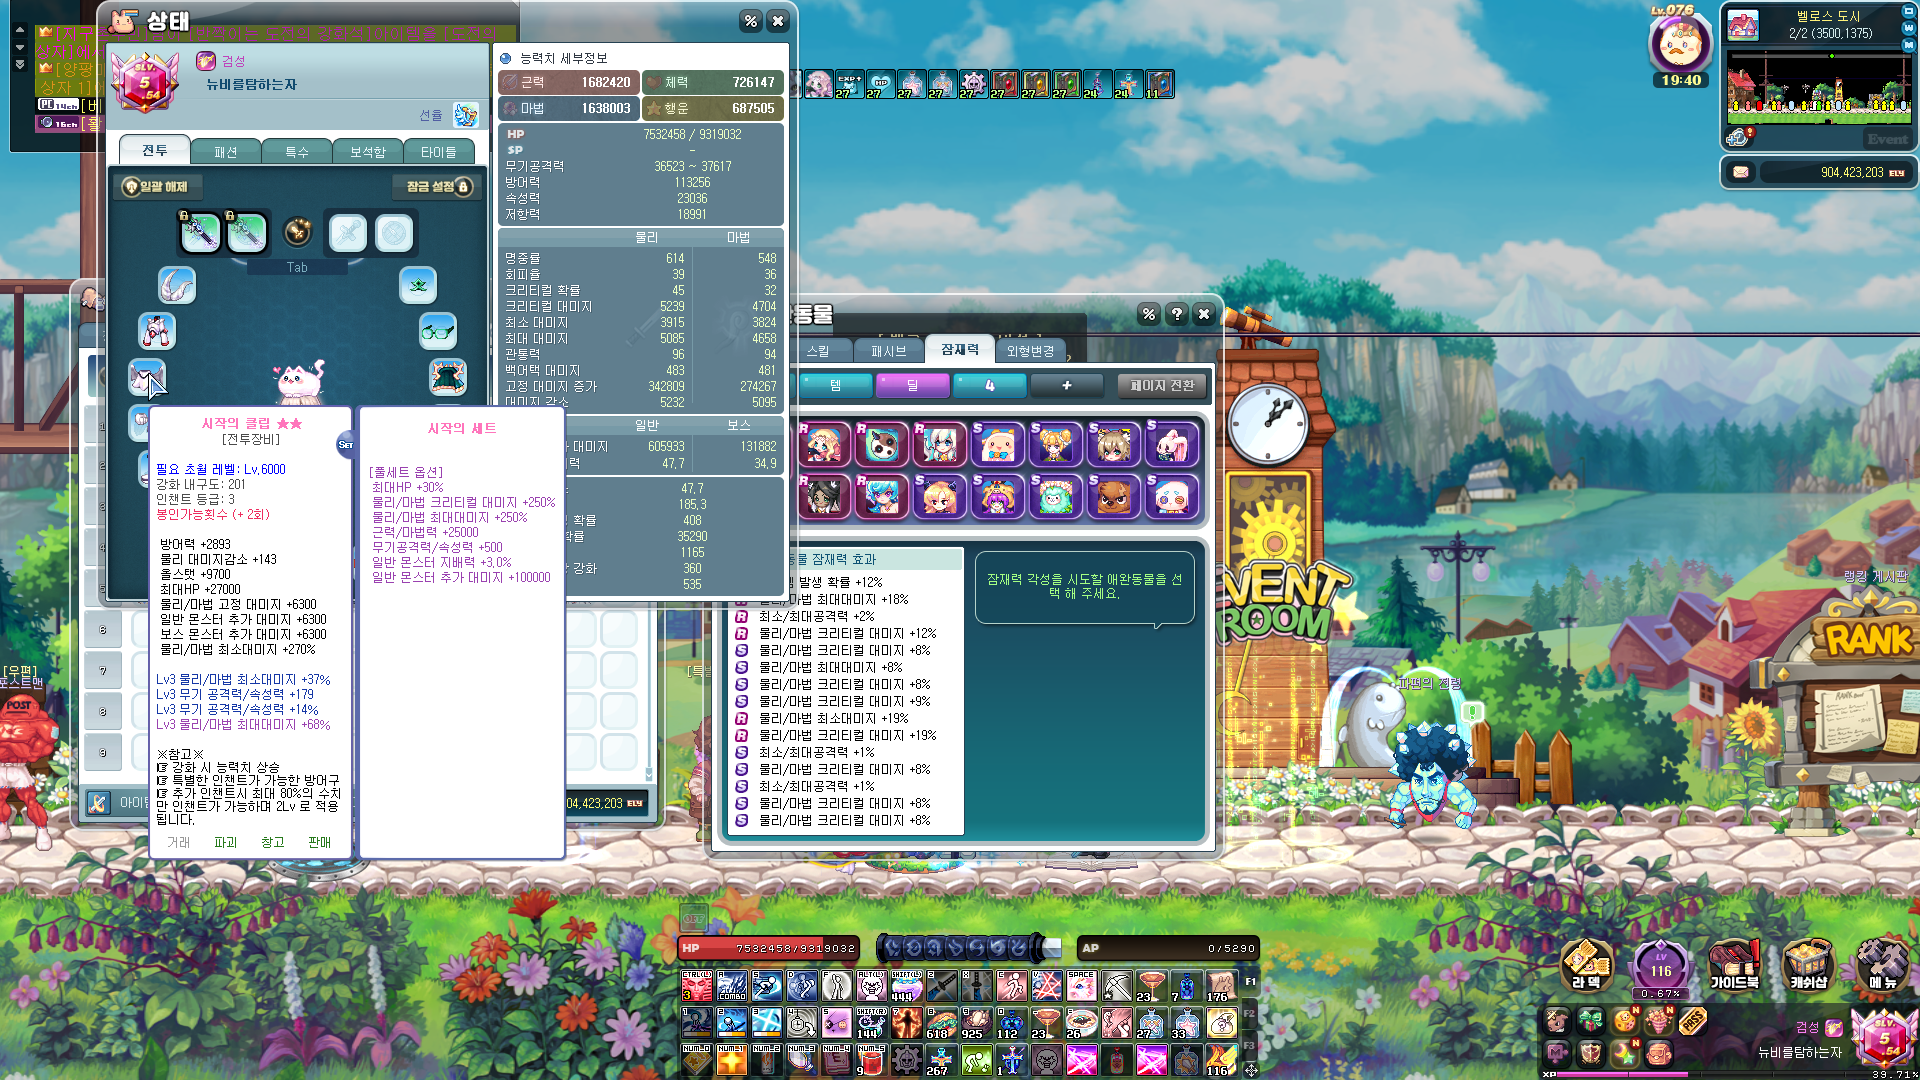Viewport: 1920px width, 1080px height.
Task: Open the 가이드북 guidebook icon
Action: coord(1734,966)
